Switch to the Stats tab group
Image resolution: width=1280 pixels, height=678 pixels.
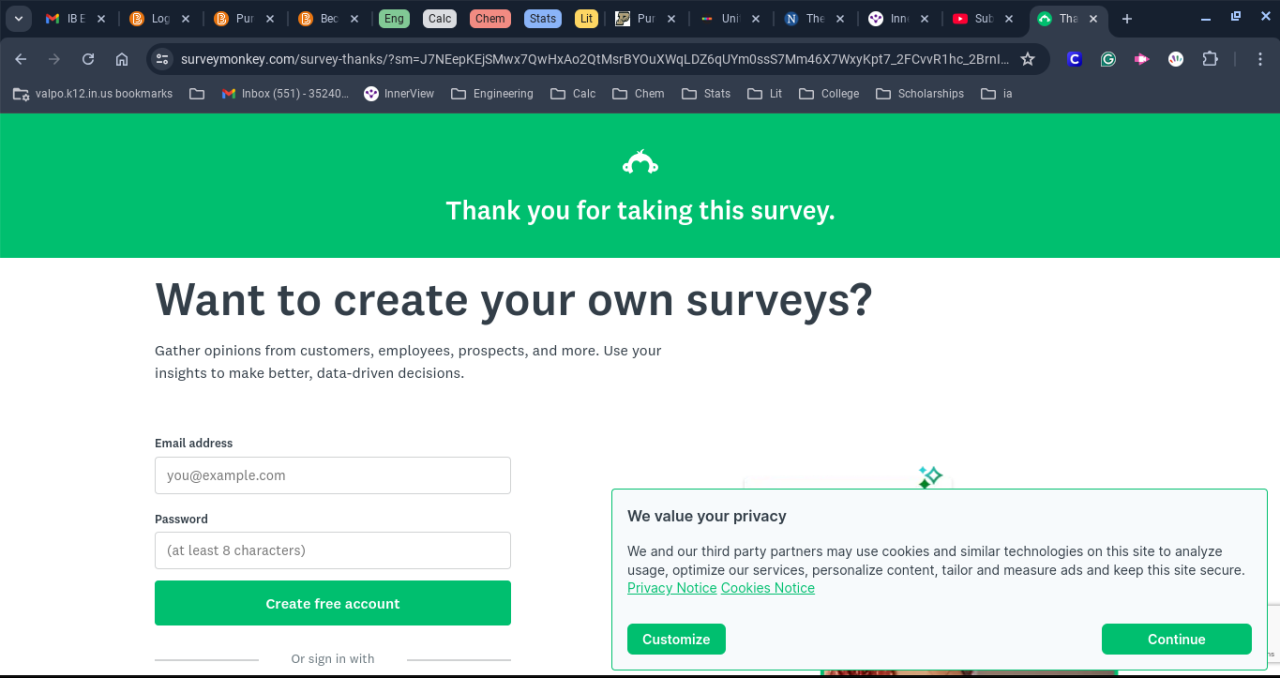[542, 19]
